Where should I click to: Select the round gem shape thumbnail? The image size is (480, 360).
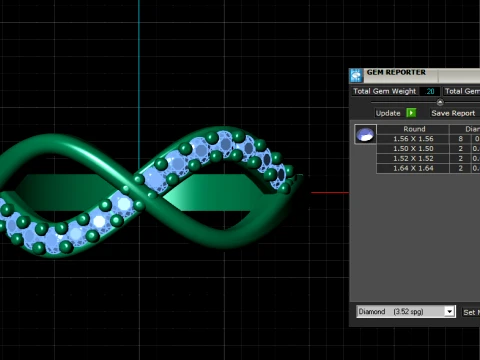pos(365,134)
